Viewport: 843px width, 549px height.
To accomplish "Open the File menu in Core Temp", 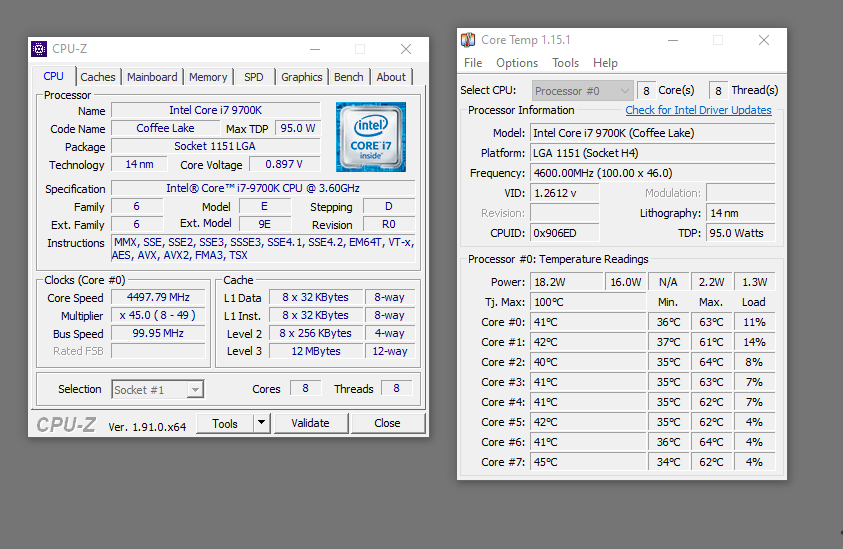I will tap(473, 63).
